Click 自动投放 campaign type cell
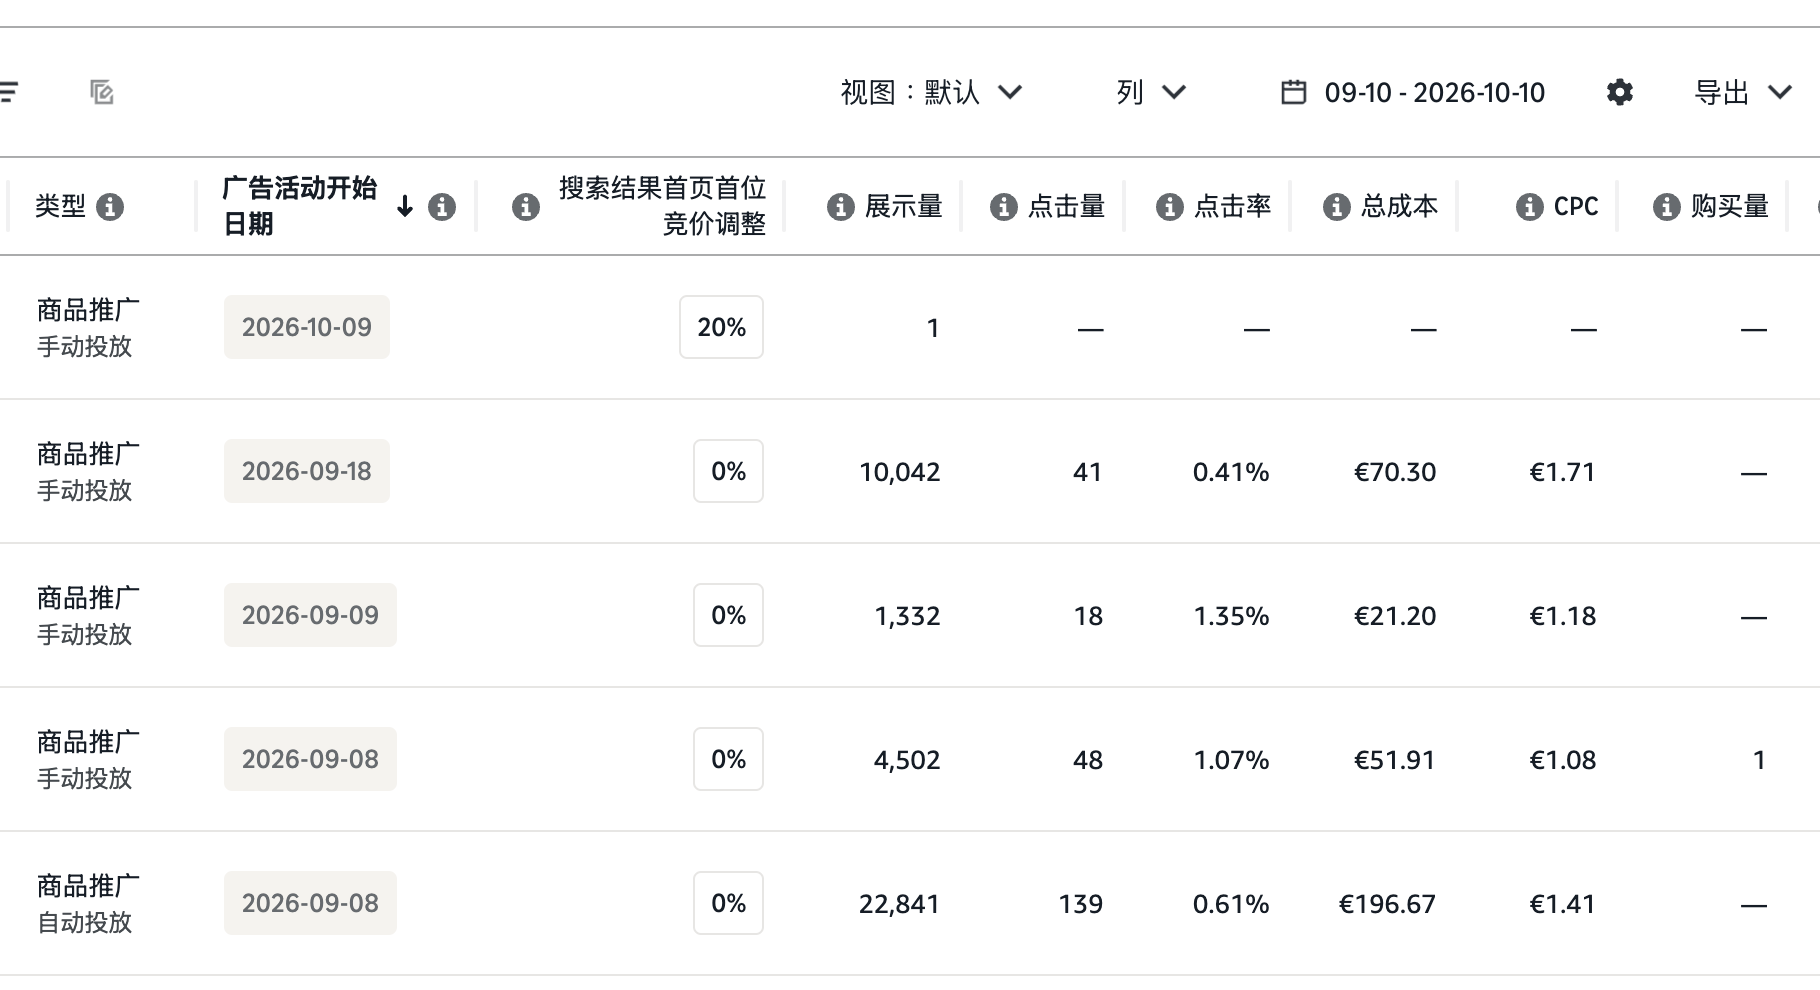The width and height of the screenshot is (1820, 990). [85, 922]
